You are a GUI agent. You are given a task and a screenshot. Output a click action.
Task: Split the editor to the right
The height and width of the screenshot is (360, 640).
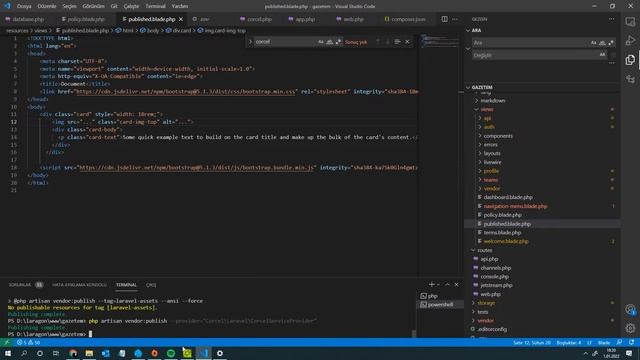[444, 19]
